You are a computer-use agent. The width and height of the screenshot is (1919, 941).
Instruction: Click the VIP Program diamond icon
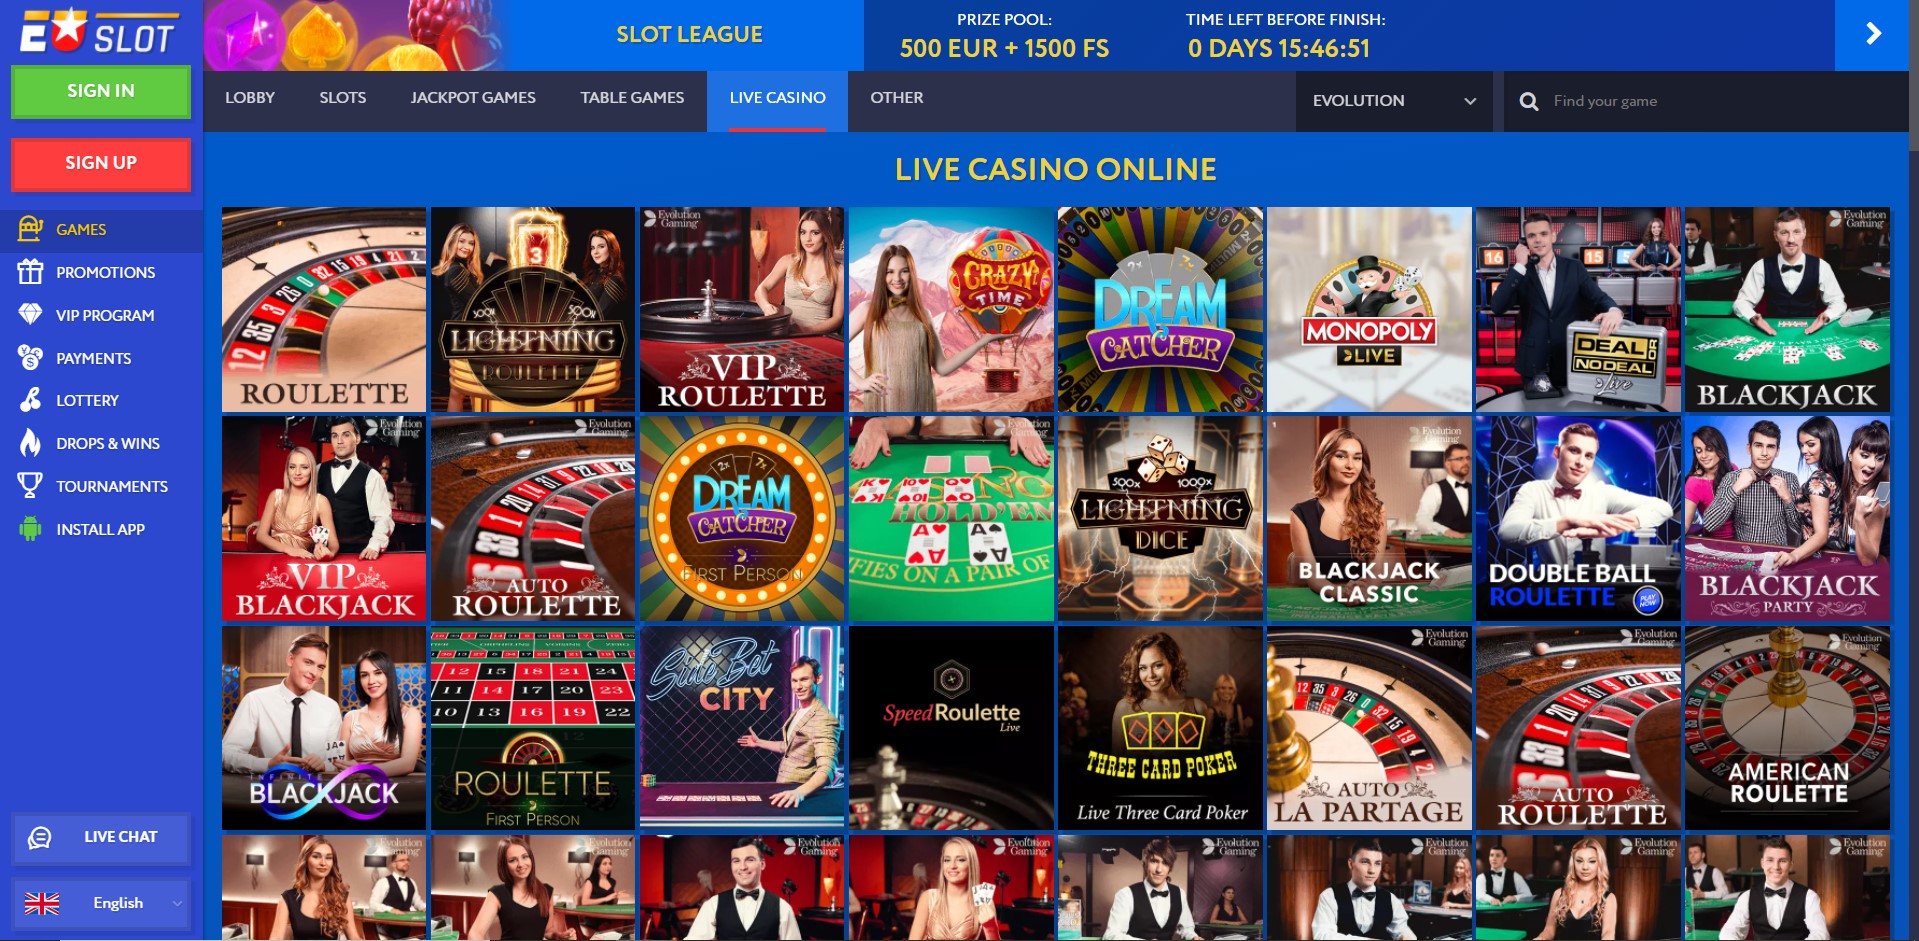point(30,315)
